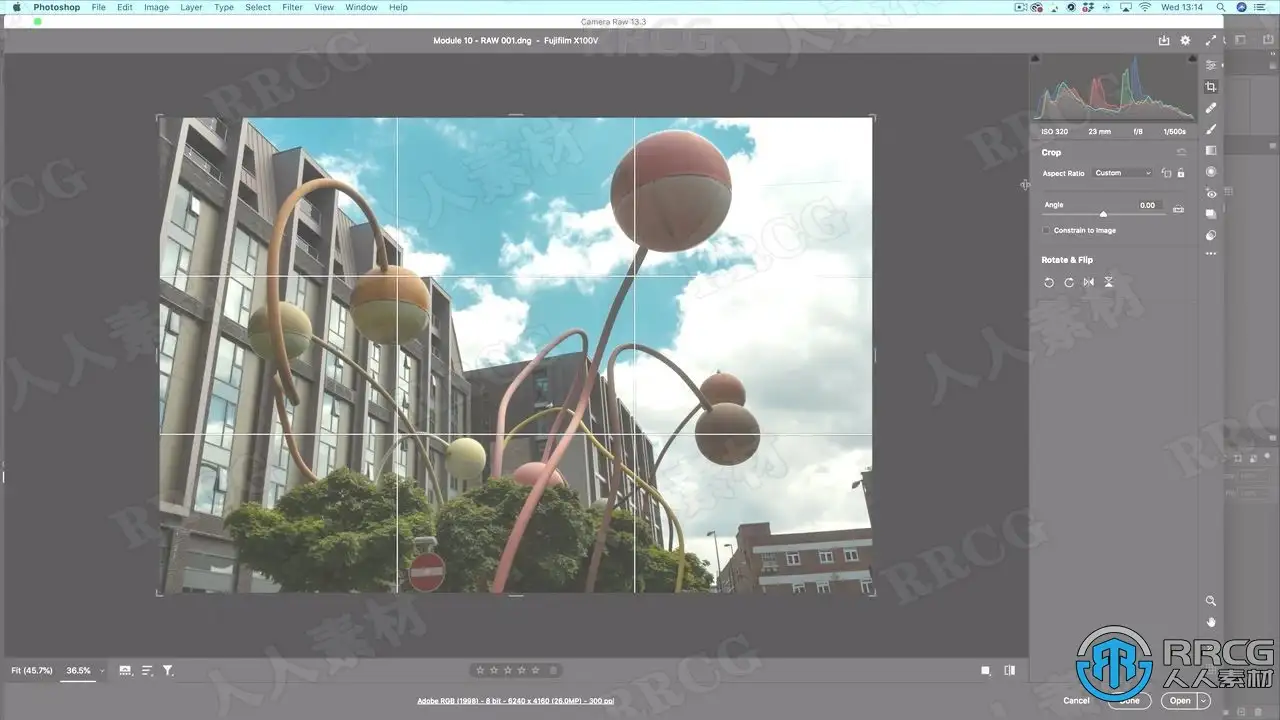
Task: Toggle the filmstrip icon at bottom left
Action: click(125, 670)
